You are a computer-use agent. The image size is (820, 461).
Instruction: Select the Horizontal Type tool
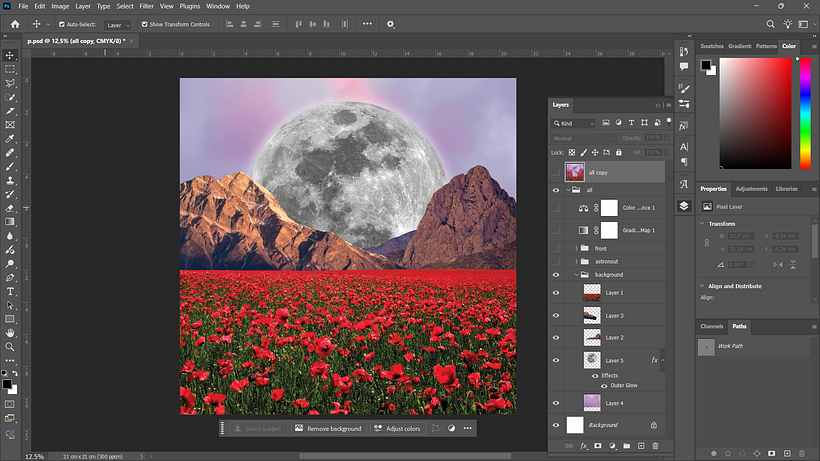(x=10, y=291)
